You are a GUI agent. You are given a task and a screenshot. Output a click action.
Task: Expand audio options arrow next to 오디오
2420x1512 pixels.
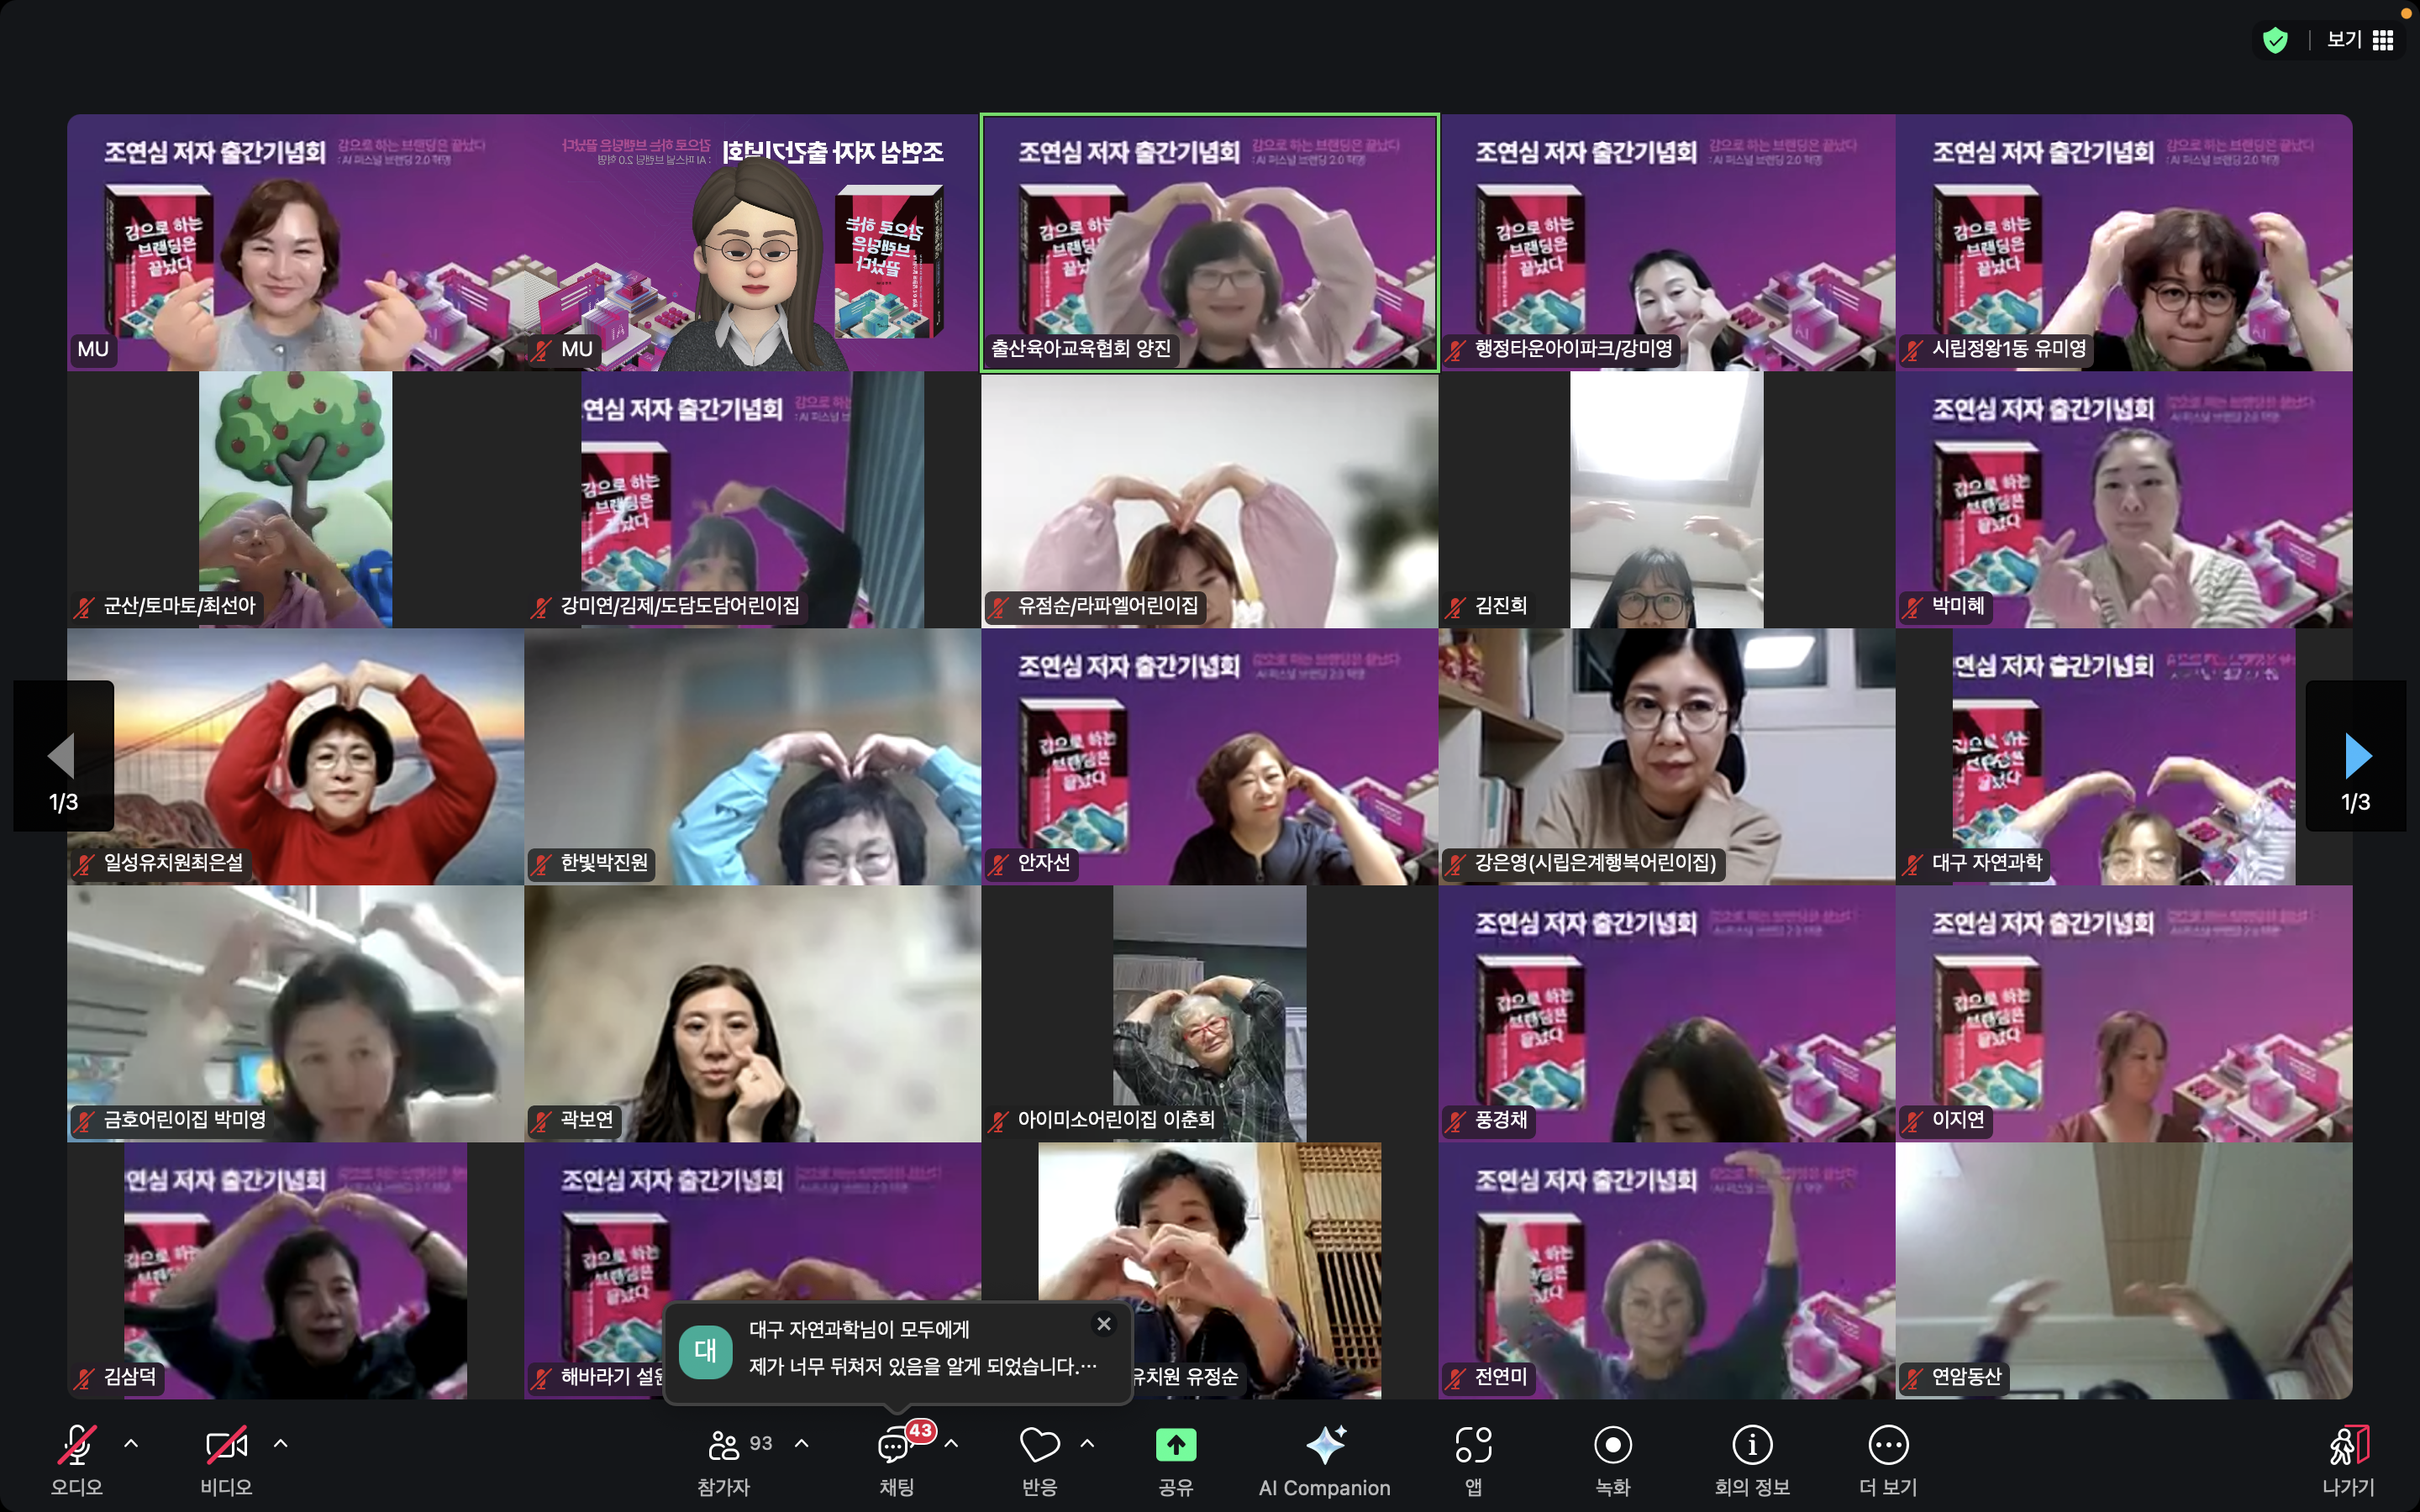click(x=131, y=1443)
